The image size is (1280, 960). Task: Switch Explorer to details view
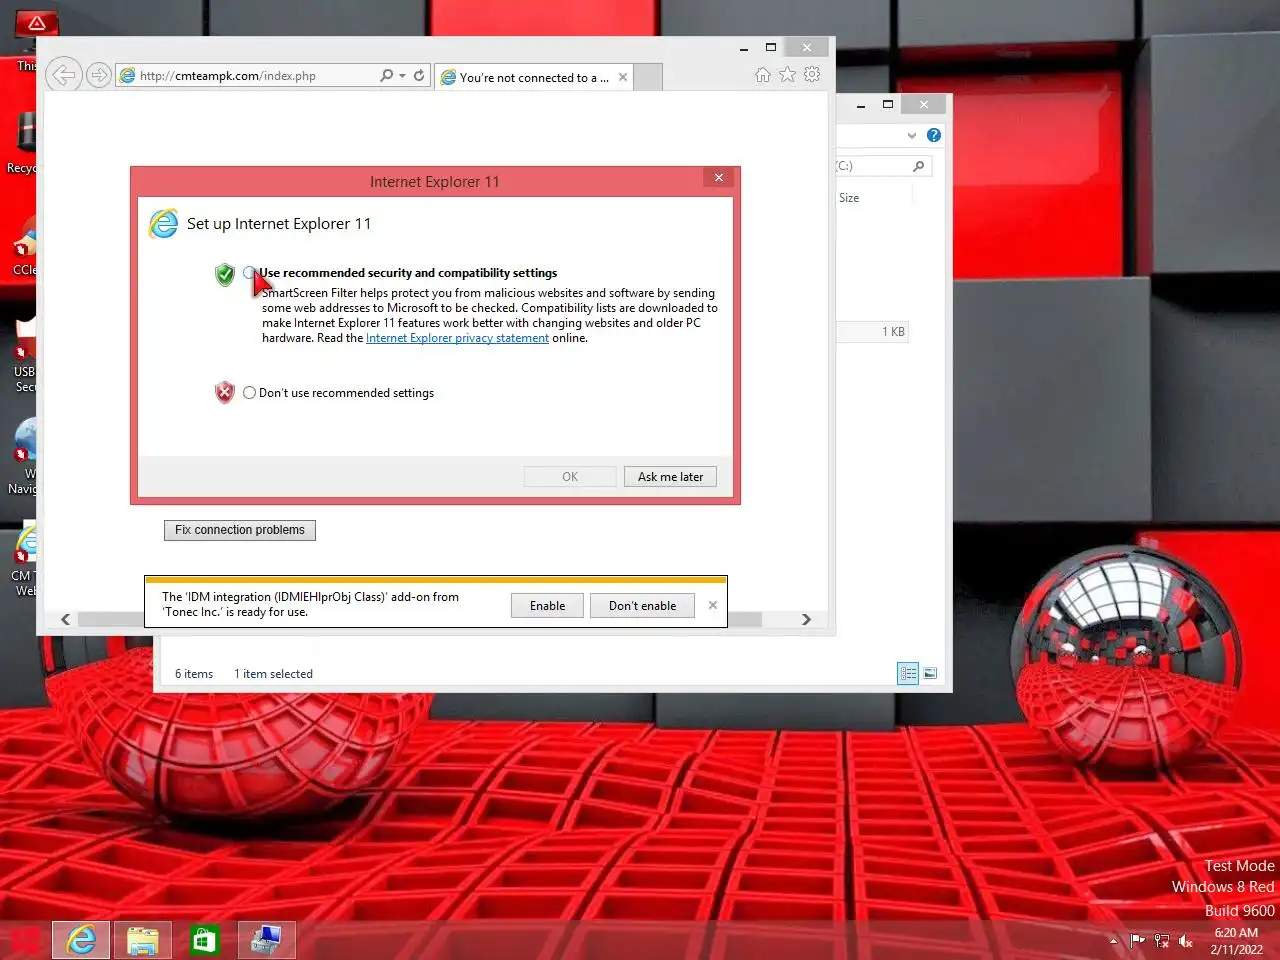[x=908, y=674]
